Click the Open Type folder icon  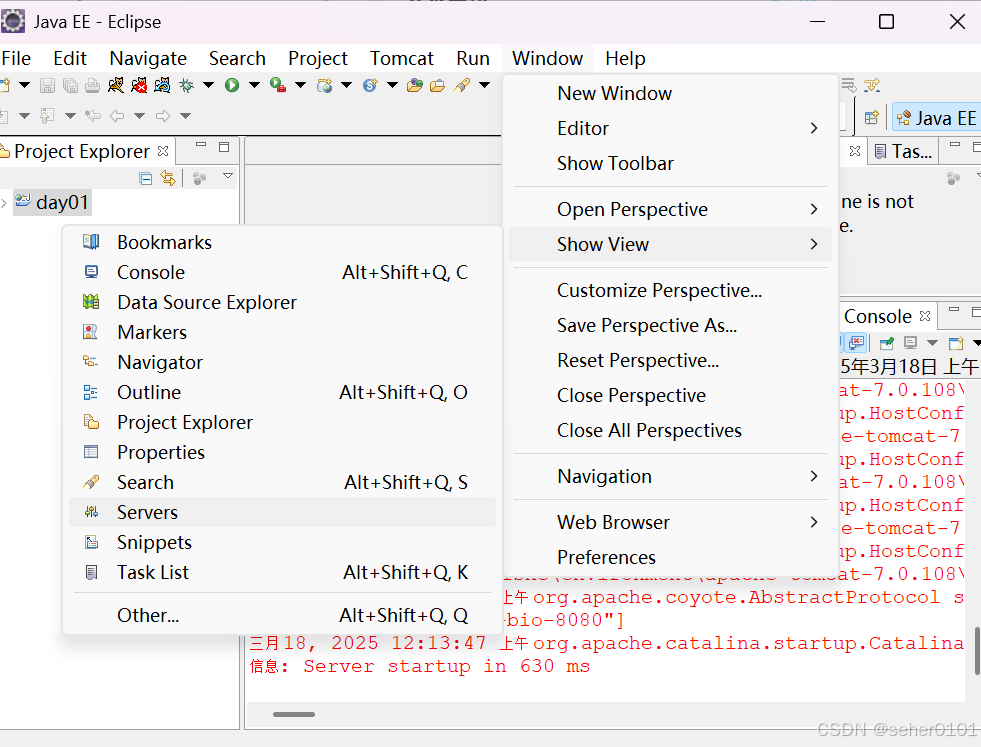(x=414, y=84)
